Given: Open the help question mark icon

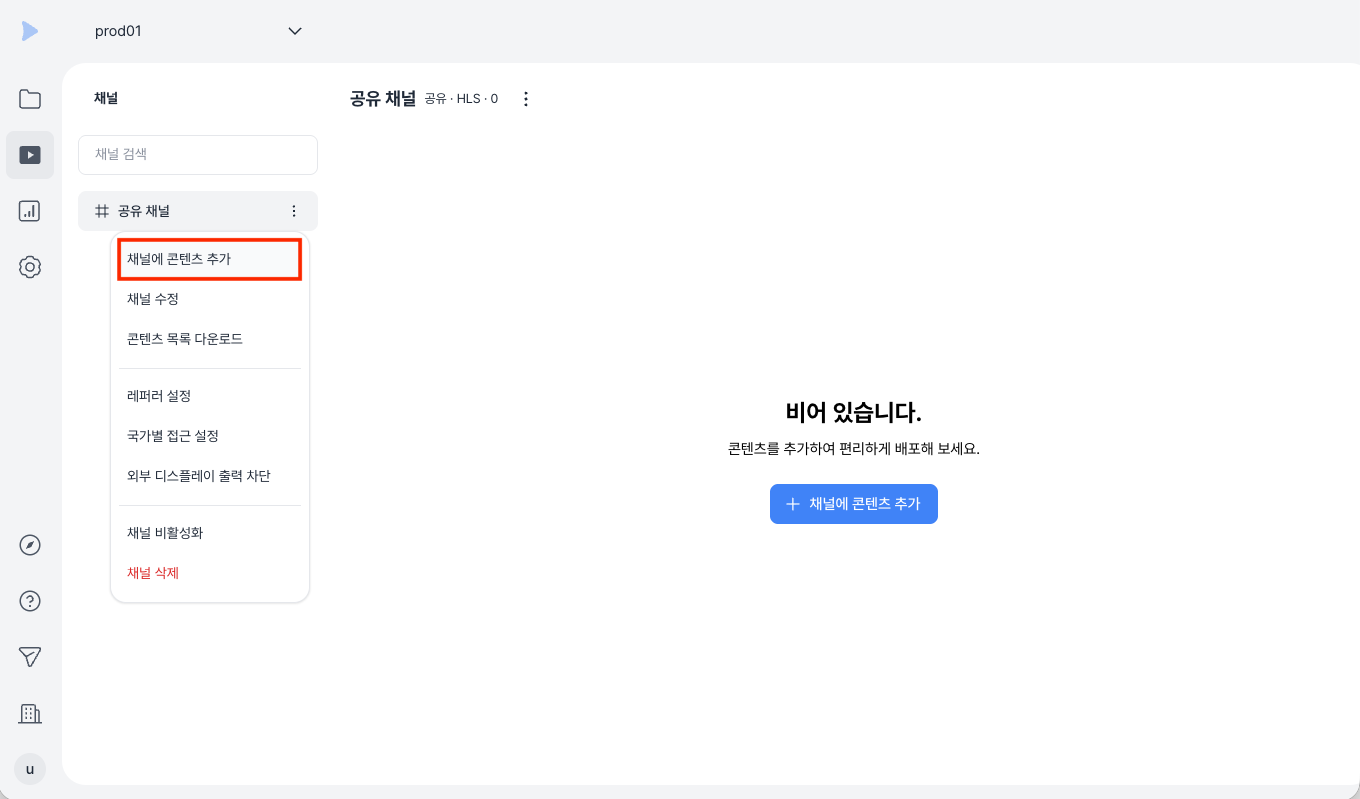Looking at the screenshot, I should point(30,601).
